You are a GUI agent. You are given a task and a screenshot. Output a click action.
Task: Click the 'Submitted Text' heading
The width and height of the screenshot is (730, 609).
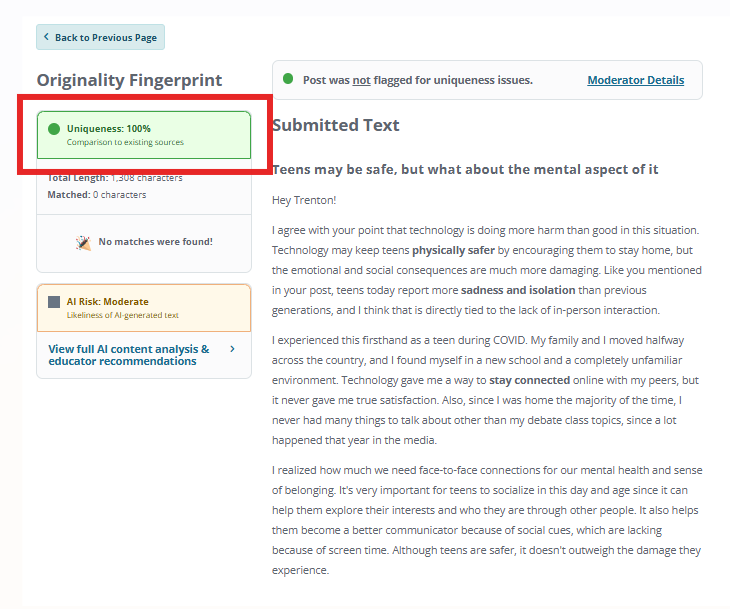point(335,125)
